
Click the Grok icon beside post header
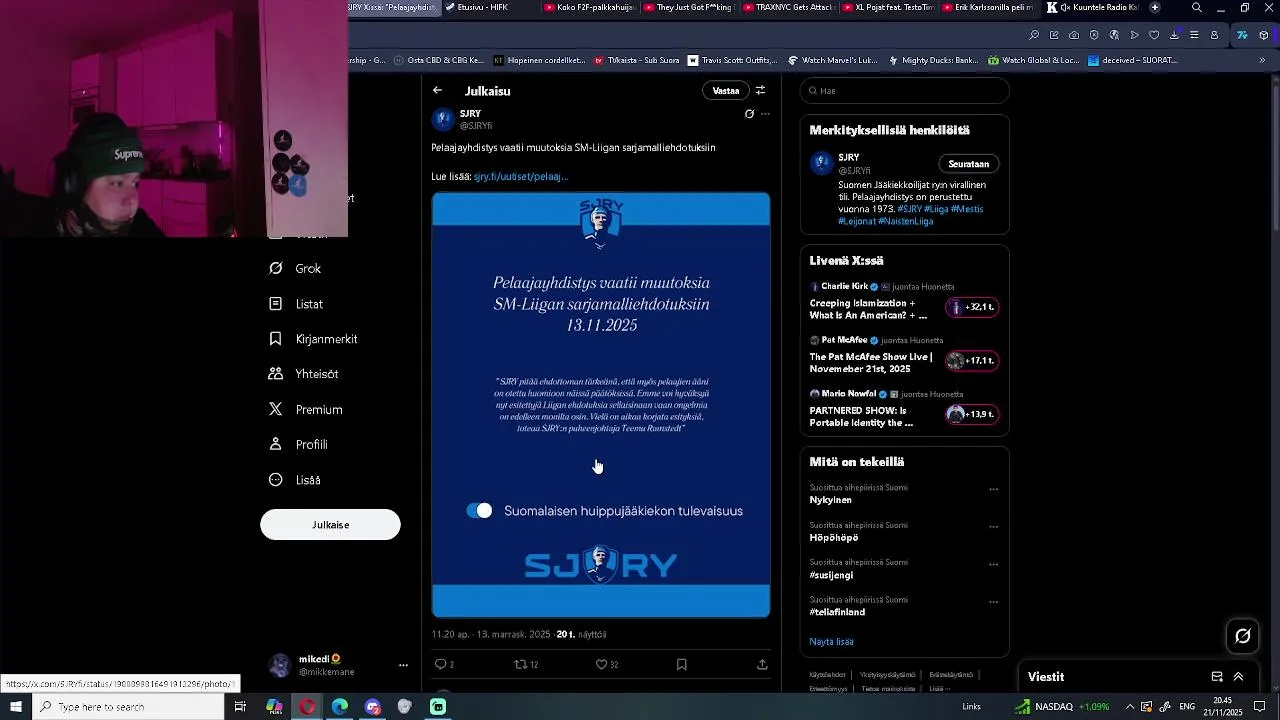749,114
